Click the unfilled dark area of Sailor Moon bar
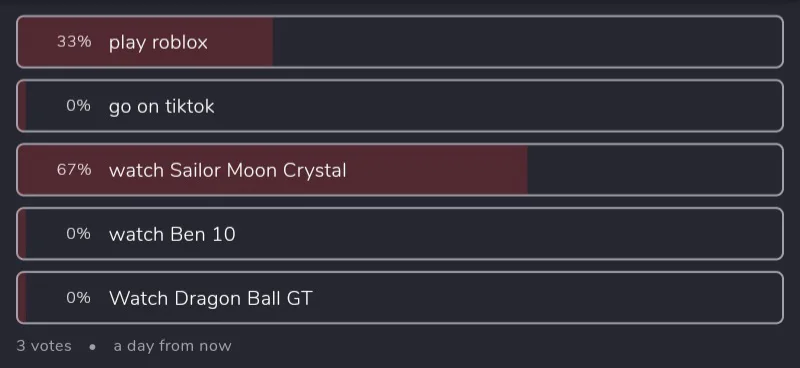The width and height of the screenshot is (800, 368). click(x=655, y=170)
